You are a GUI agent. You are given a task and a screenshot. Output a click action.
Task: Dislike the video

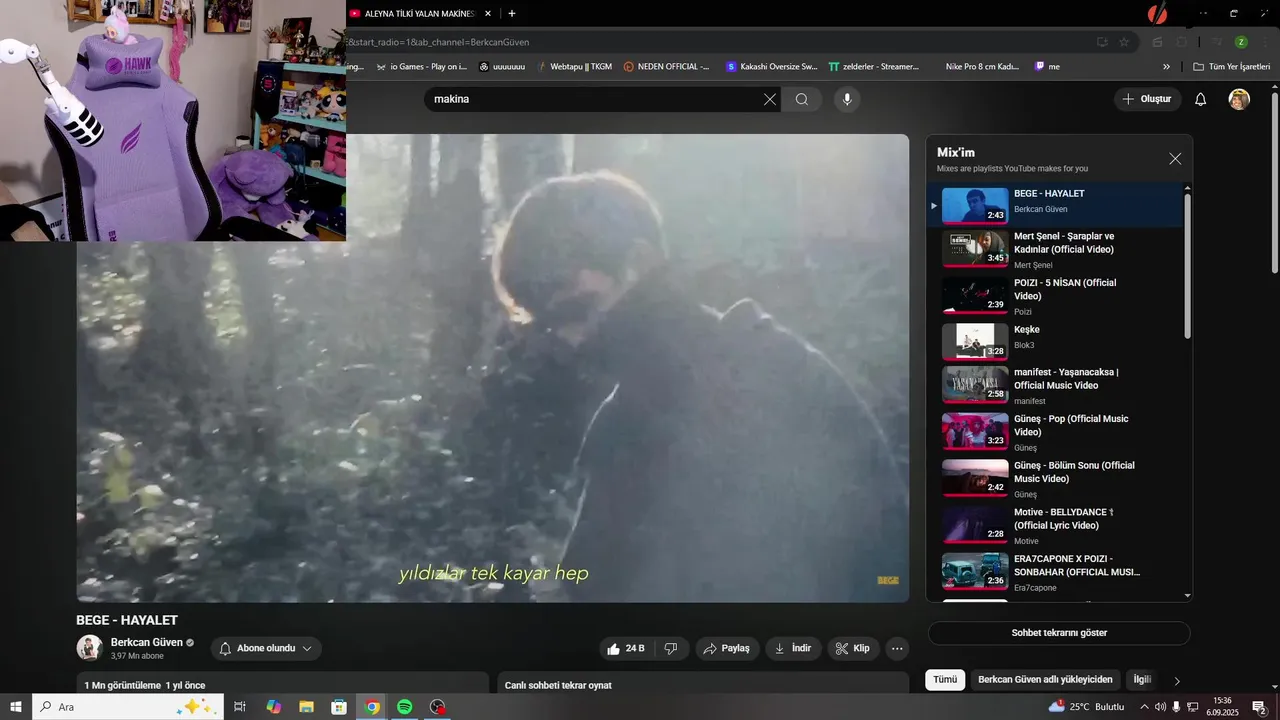tap(671, 648)
